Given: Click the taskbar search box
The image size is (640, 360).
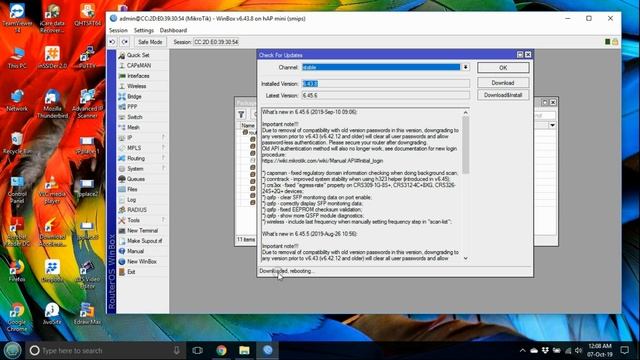Looking at the screenshot, I should (106, 350).
